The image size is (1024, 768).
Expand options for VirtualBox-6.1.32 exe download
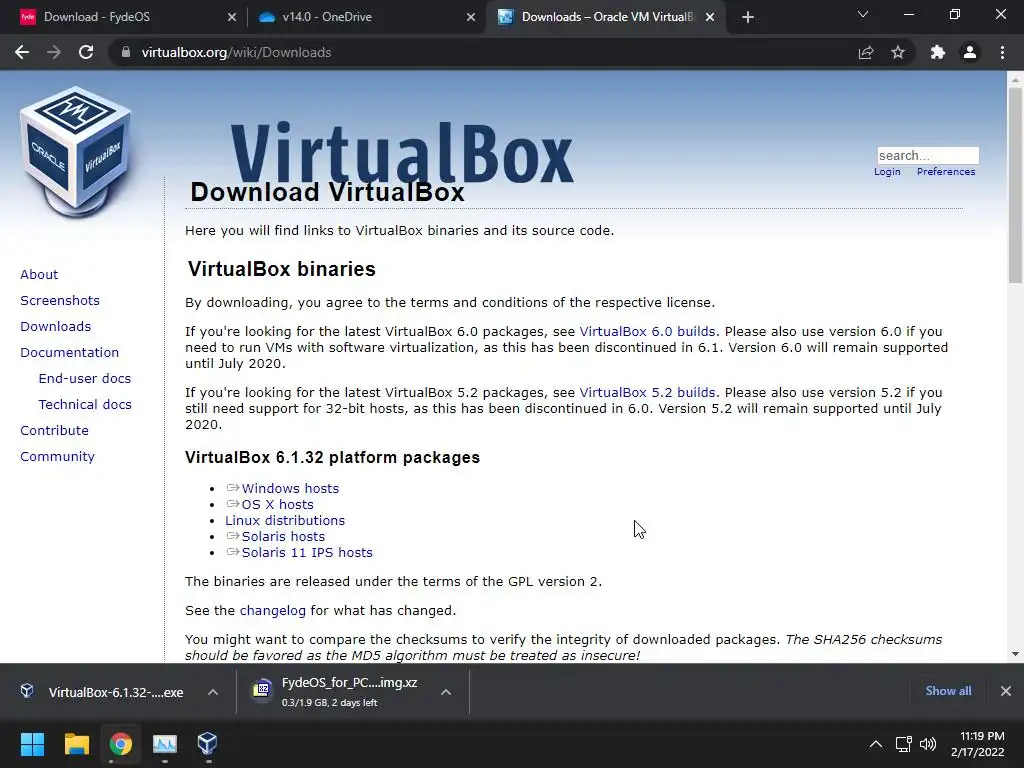pos(213,692)
